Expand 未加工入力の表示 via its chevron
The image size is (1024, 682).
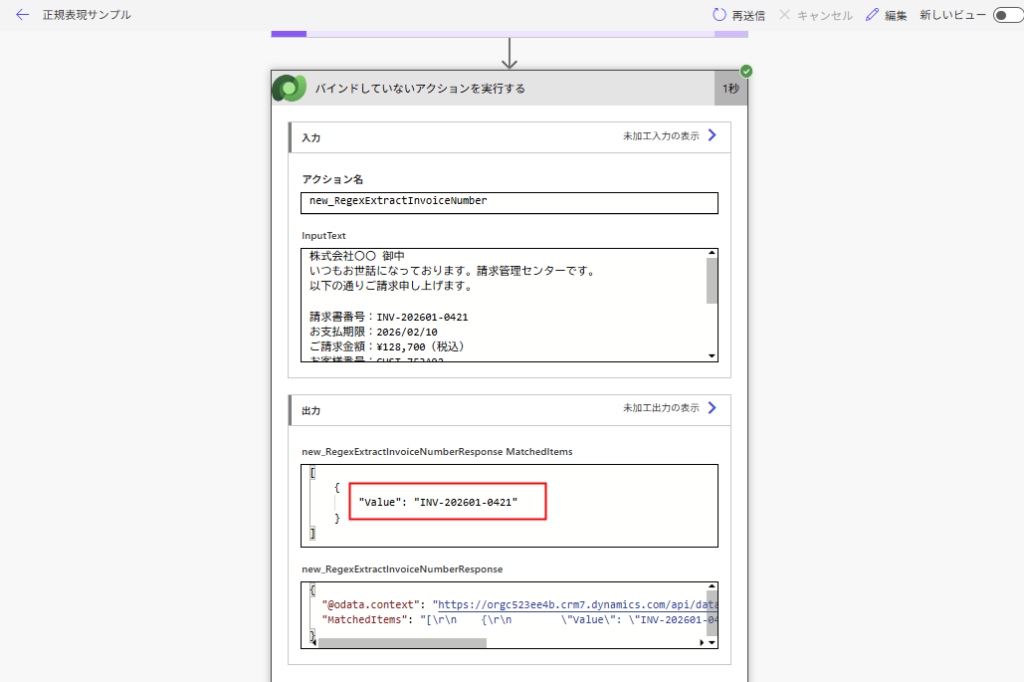point(712,136)
